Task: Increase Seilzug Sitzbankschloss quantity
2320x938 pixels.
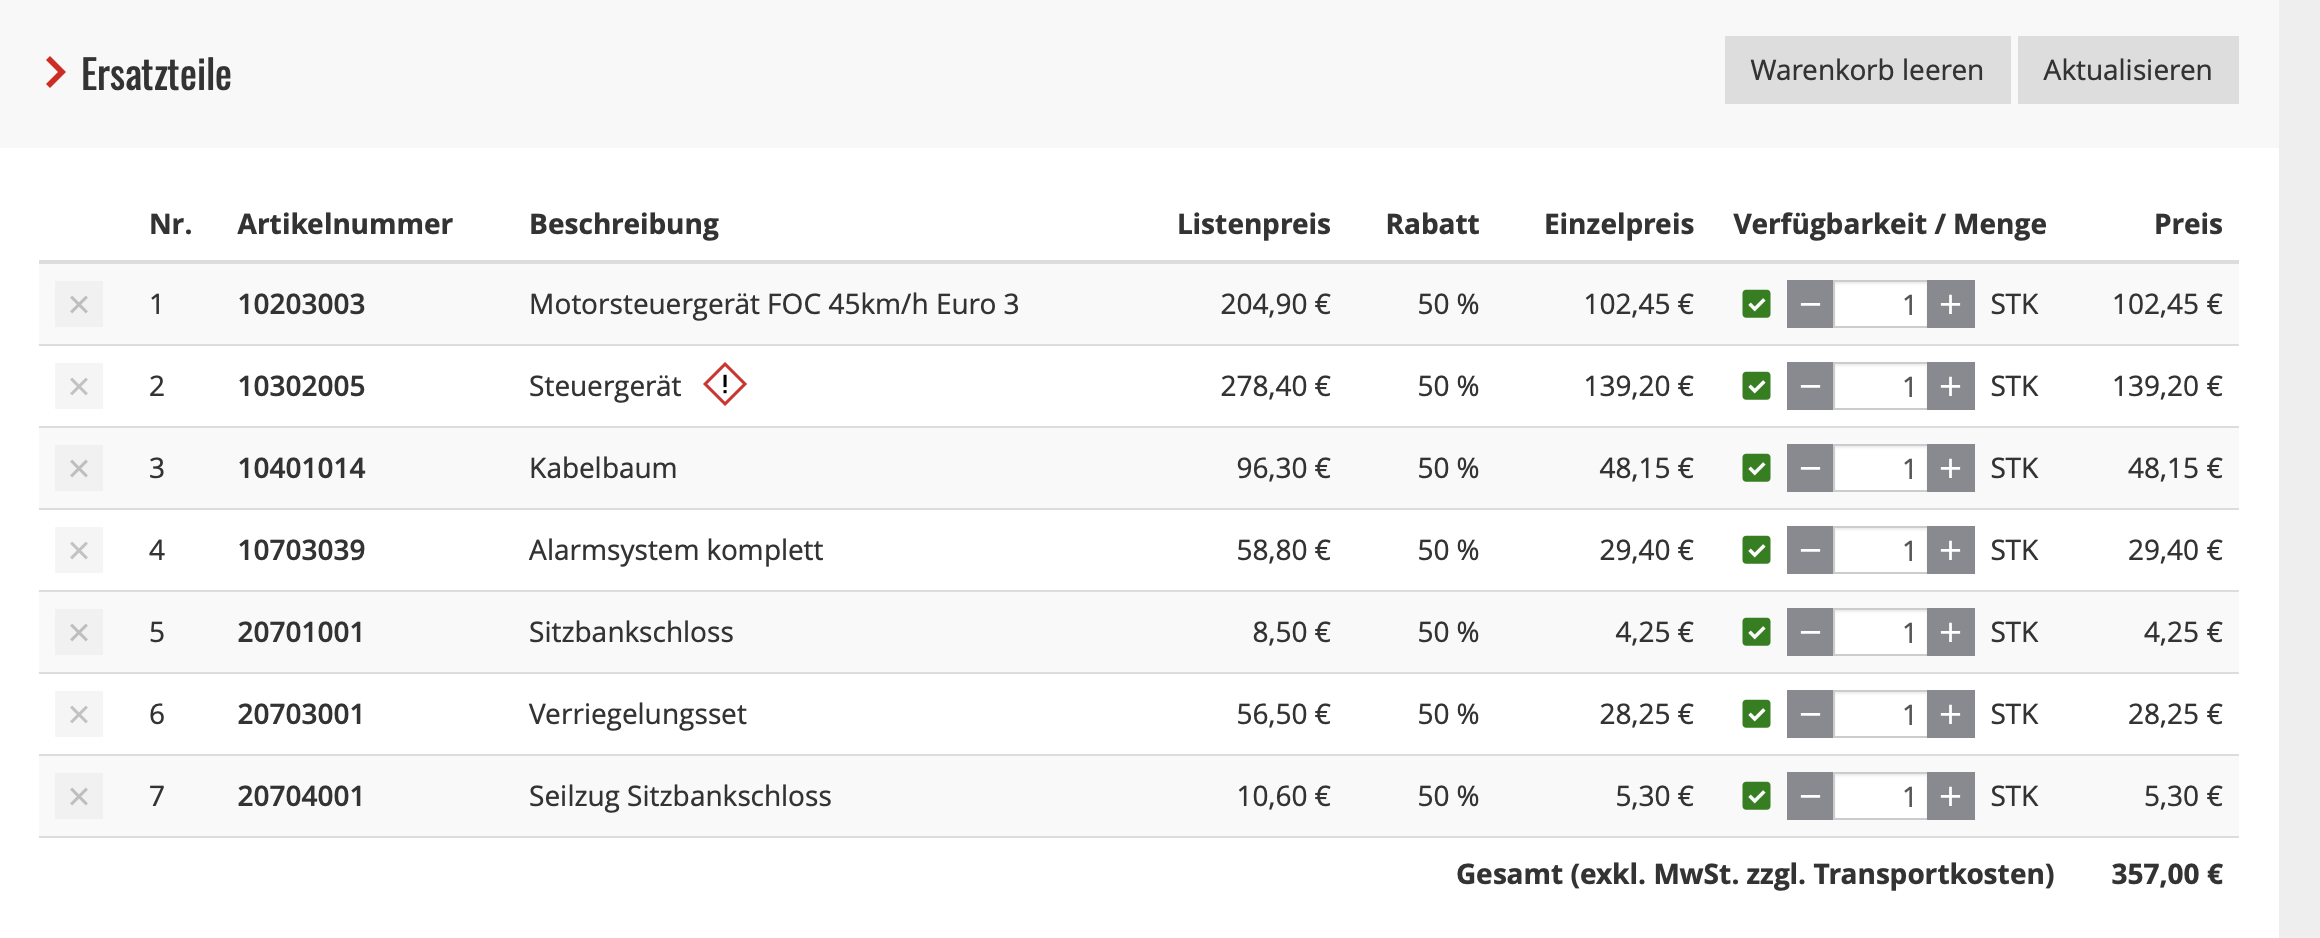Action: point(1950,796)
